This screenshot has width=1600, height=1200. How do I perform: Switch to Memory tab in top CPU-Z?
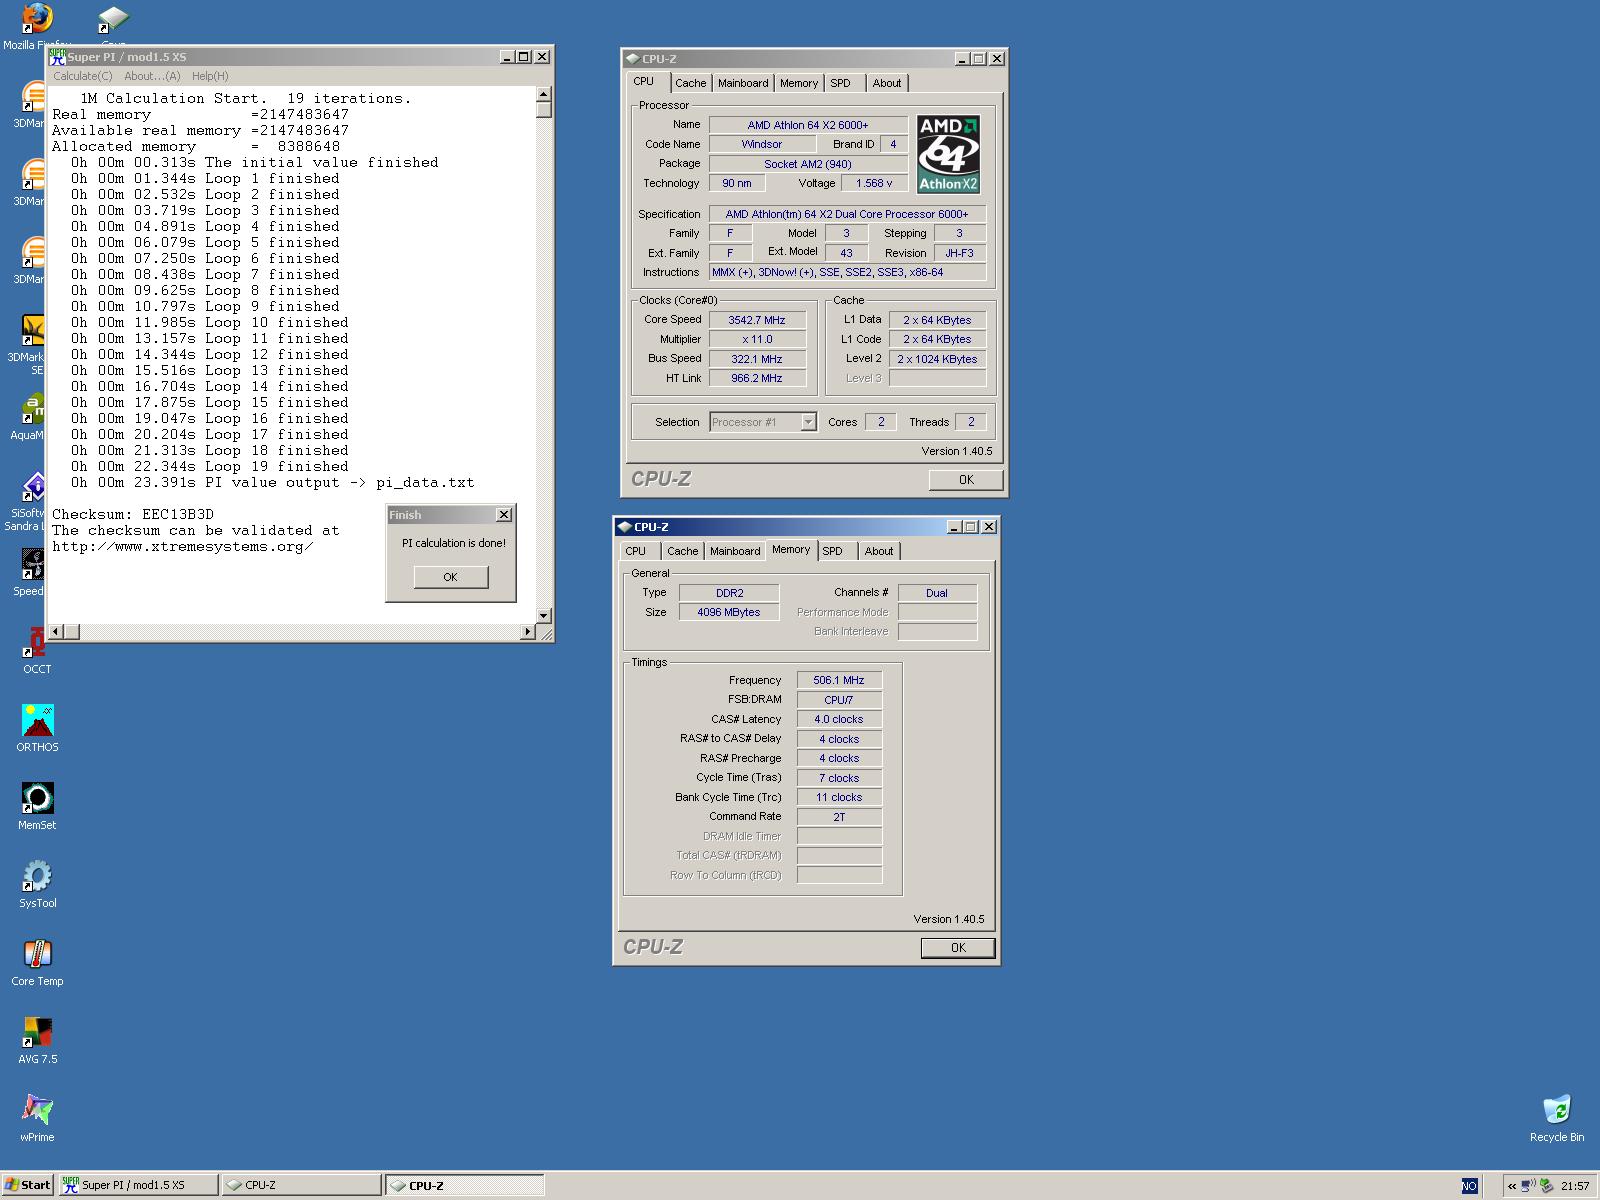click(799, 83)
